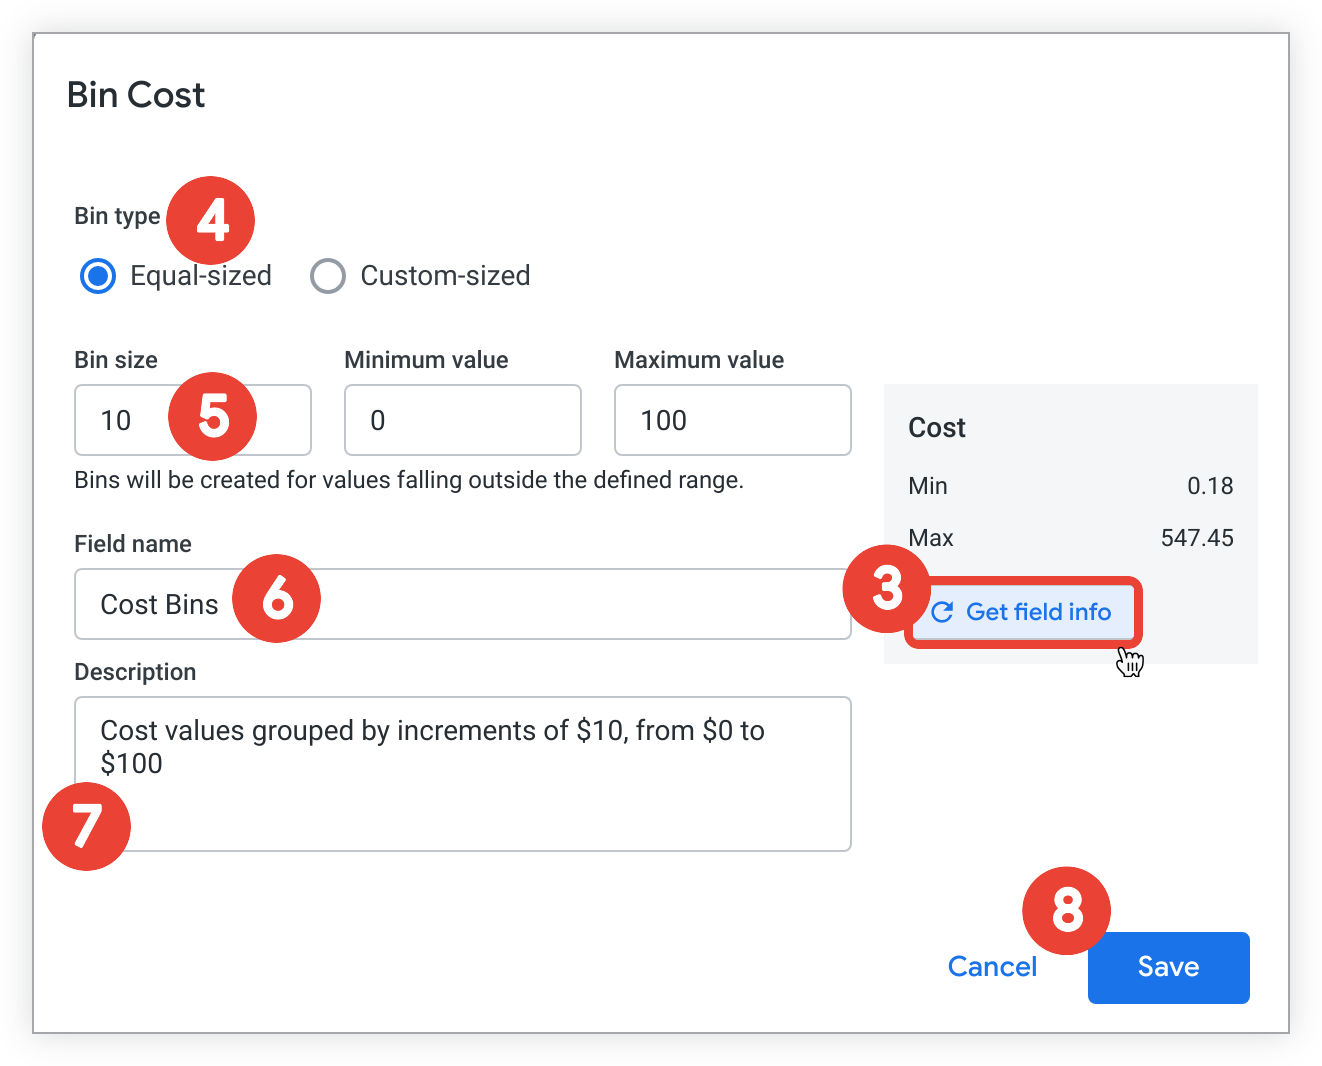The height and width of the screenshot is (1066, 1322).
Task: Click into the Maximum value field
Action: click(732, 420)
